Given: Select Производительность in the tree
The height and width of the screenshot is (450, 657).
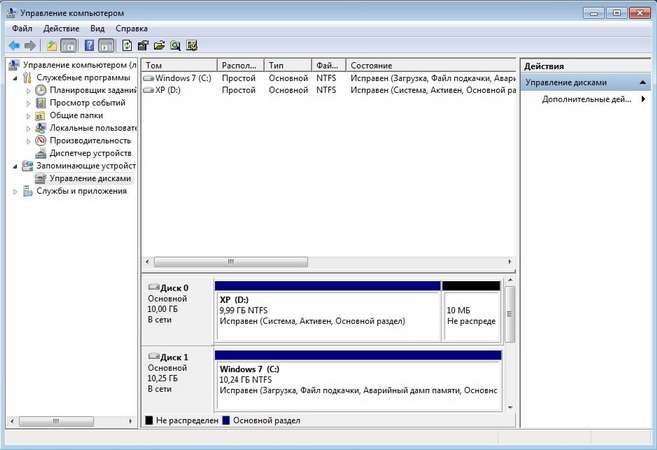Looking at the screenshot, I should pyautogui.click(x=90, y=140).
